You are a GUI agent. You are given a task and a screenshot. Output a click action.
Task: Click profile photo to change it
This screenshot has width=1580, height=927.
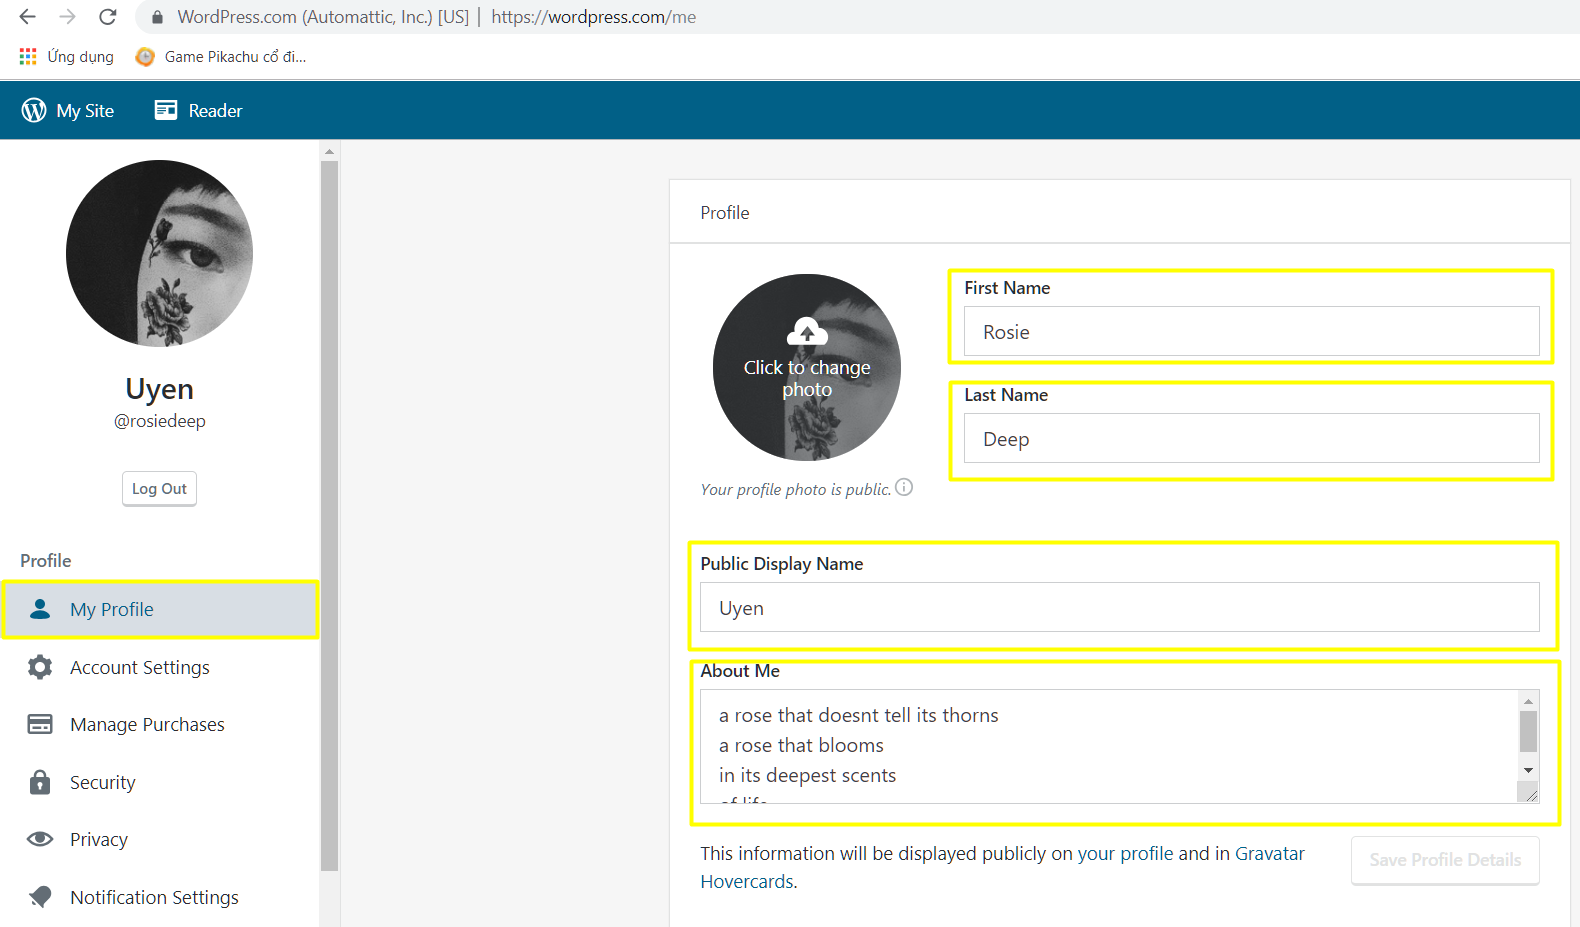(806, 367)
